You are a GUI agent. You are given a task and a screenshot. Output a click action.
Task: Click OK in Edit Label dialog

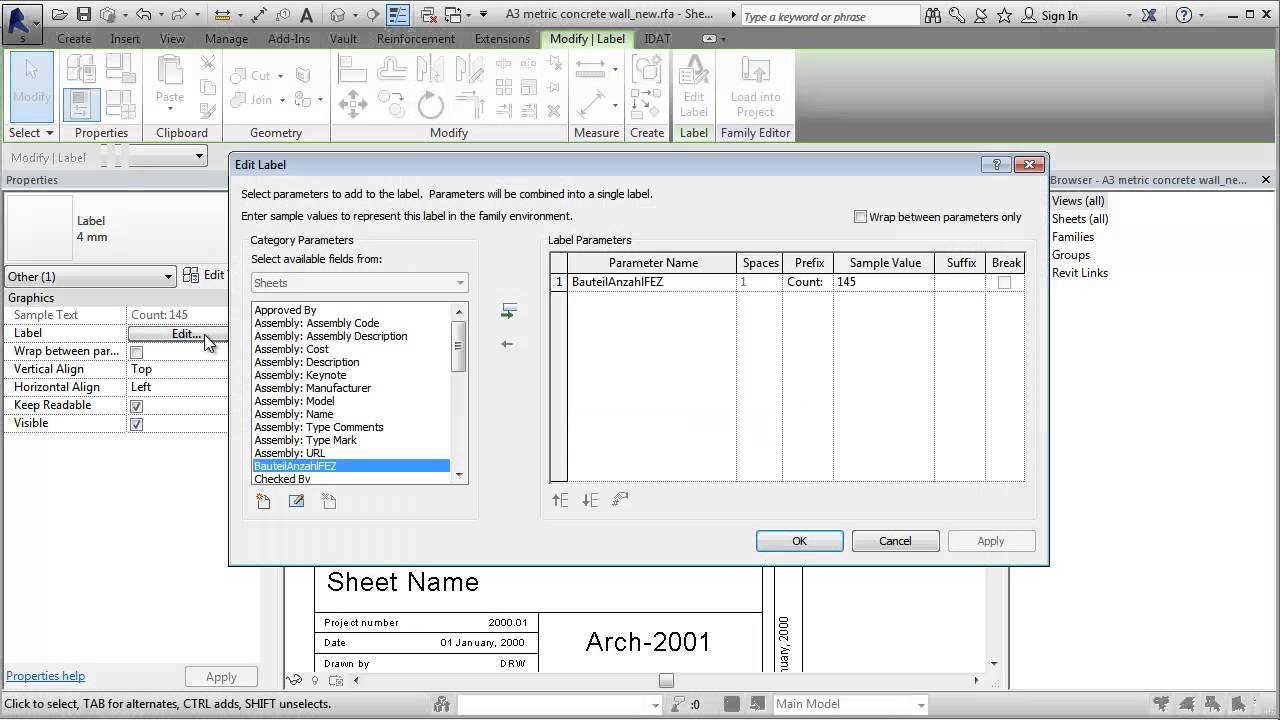click(799, 541)
